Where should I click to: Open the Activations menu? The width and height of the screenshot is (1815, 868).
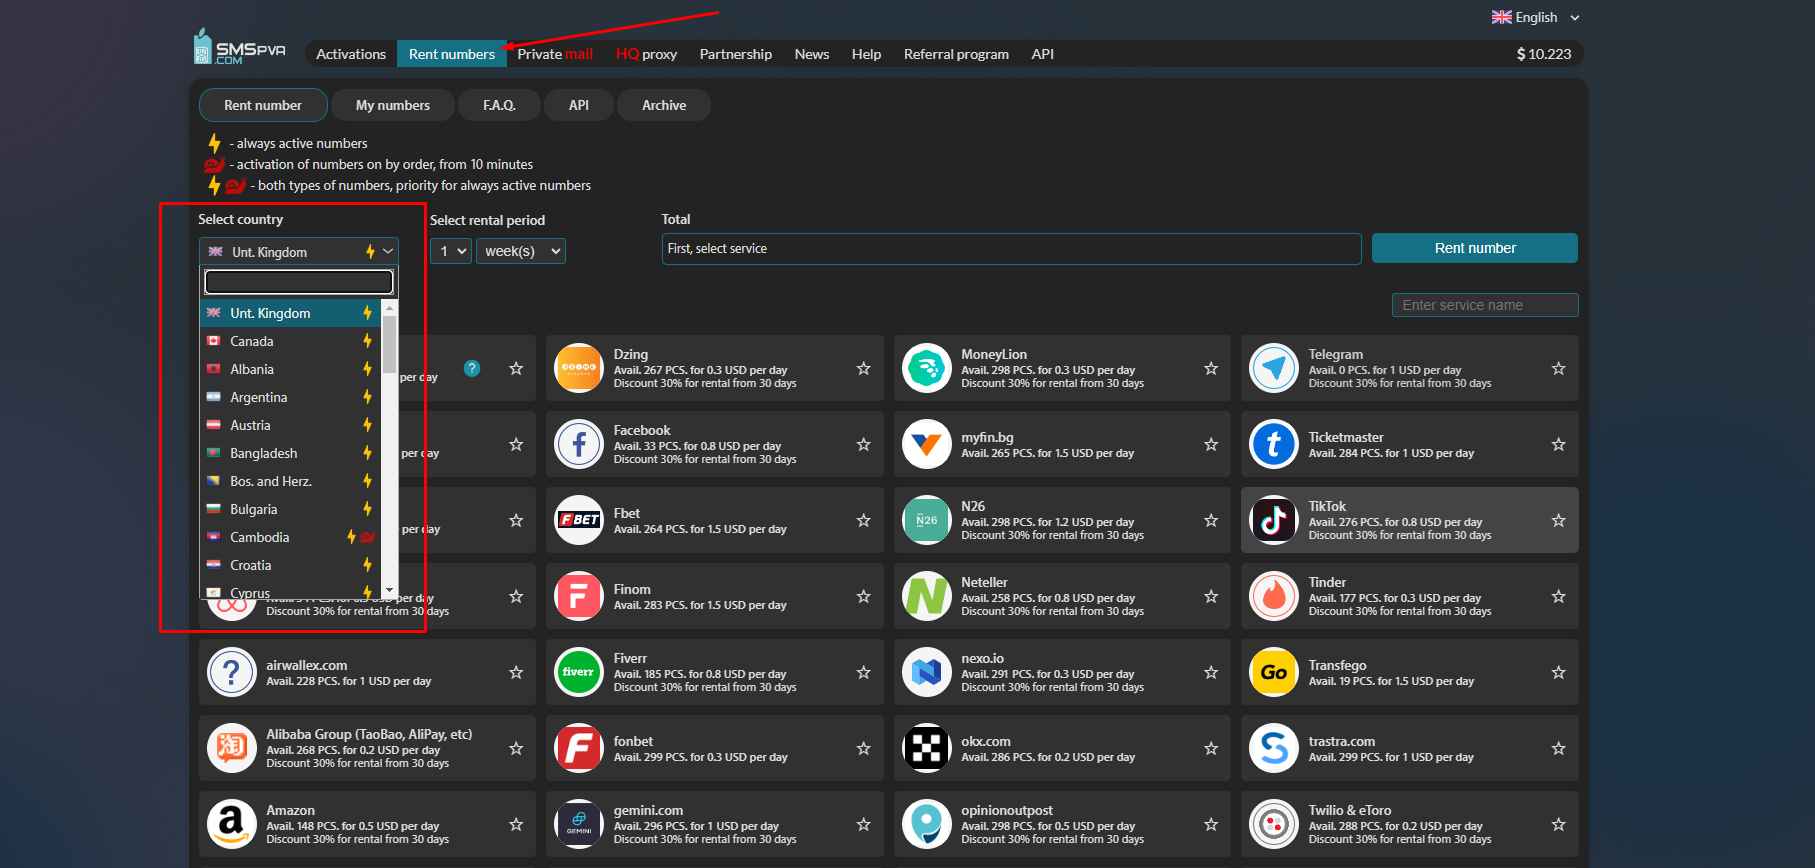pyautogui.click(x=351, y=54)
